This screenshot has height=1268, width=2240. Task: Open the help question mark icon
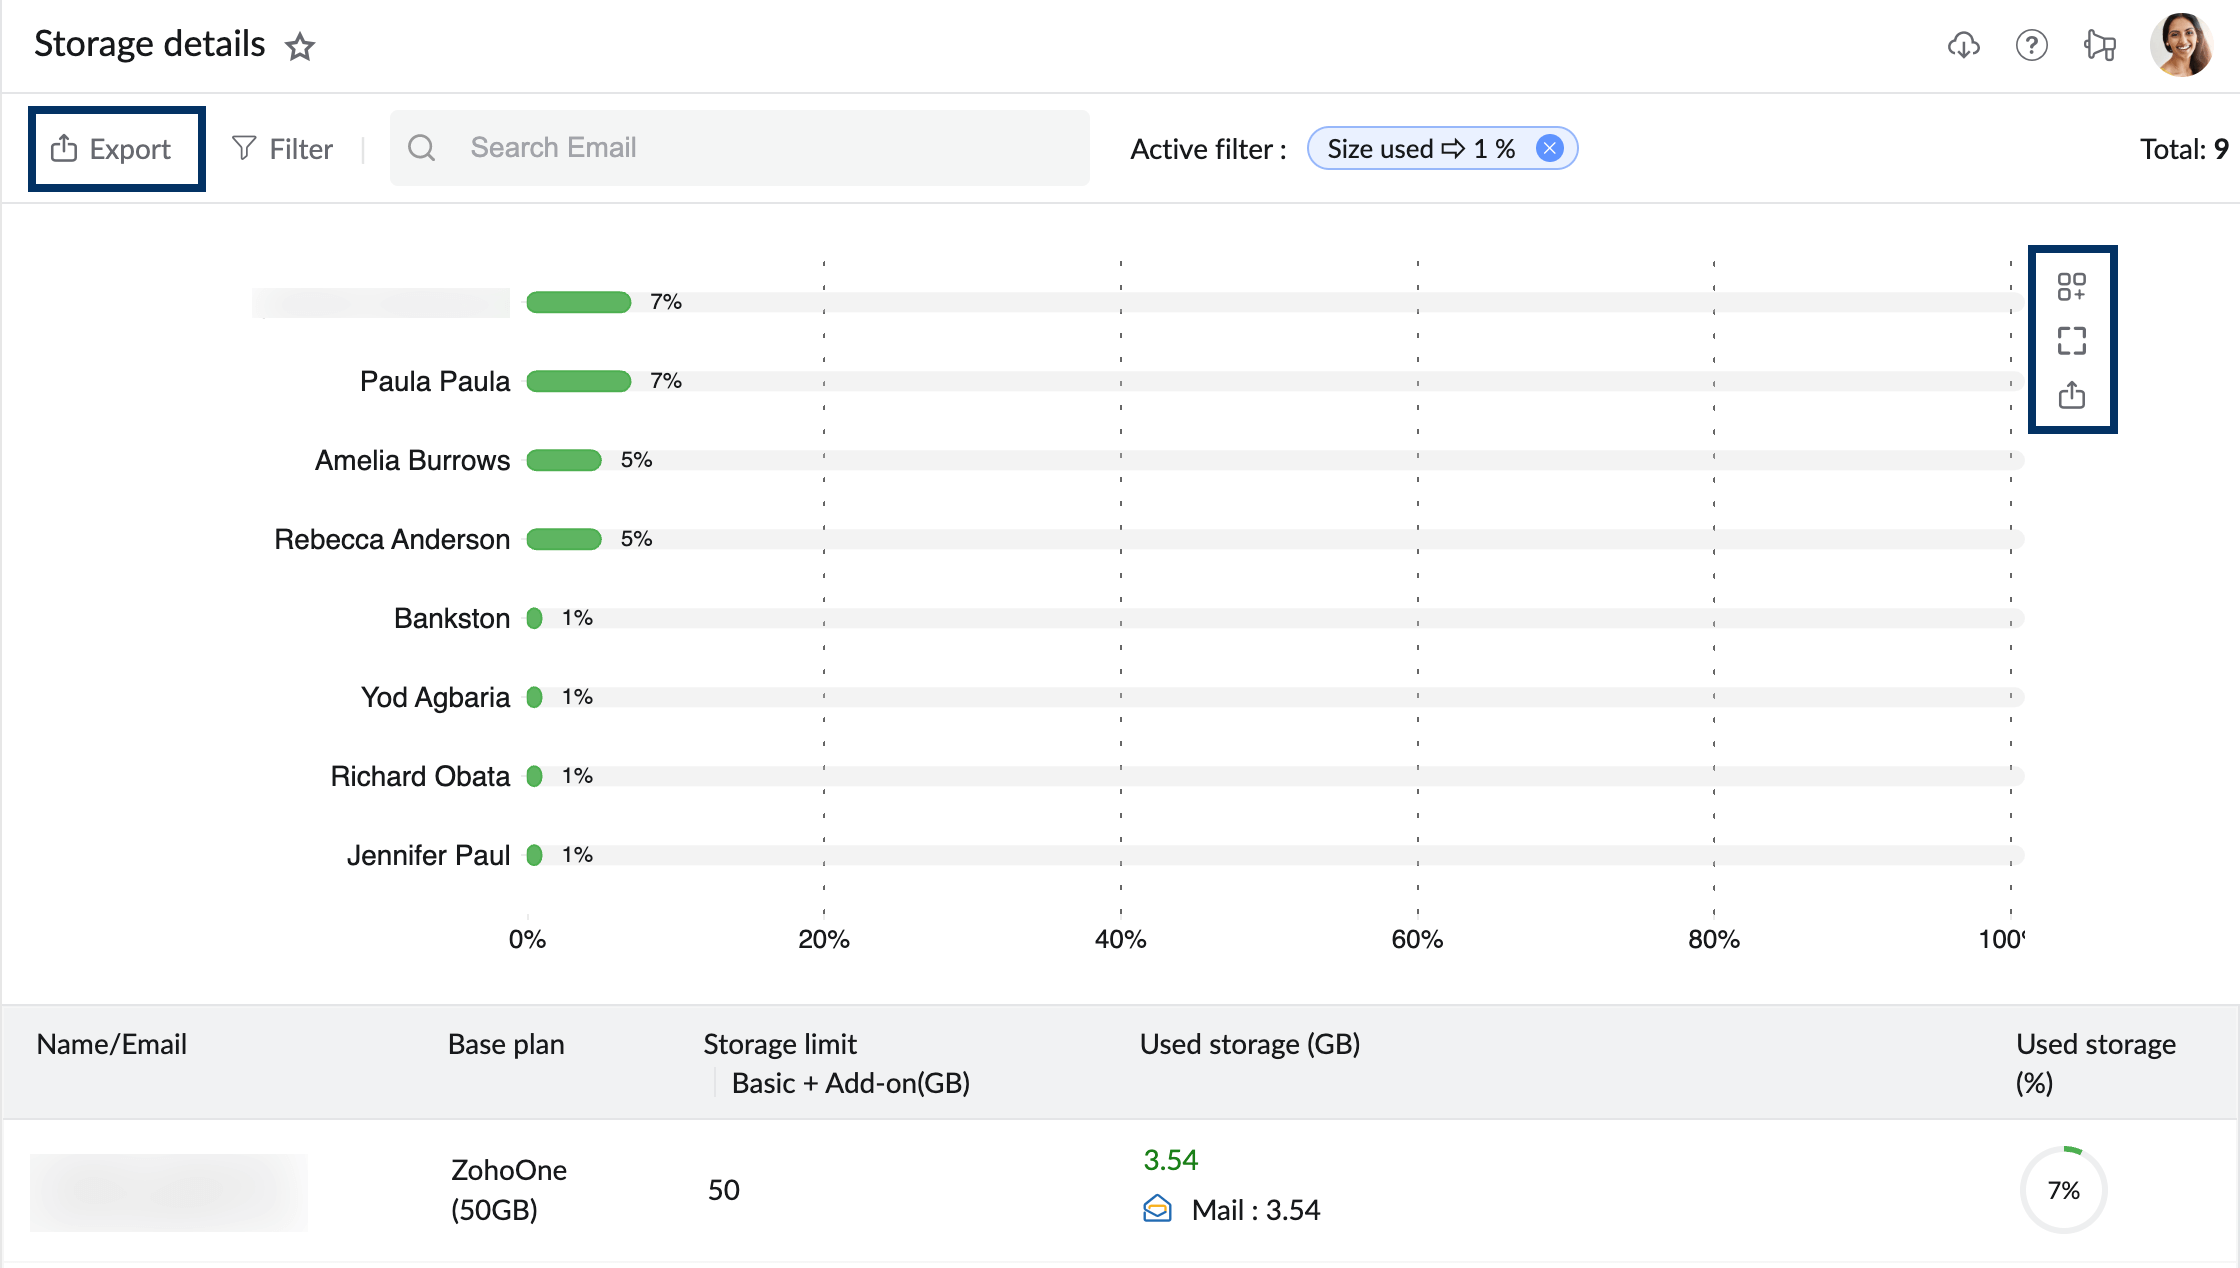click(x=2031, y=45)
